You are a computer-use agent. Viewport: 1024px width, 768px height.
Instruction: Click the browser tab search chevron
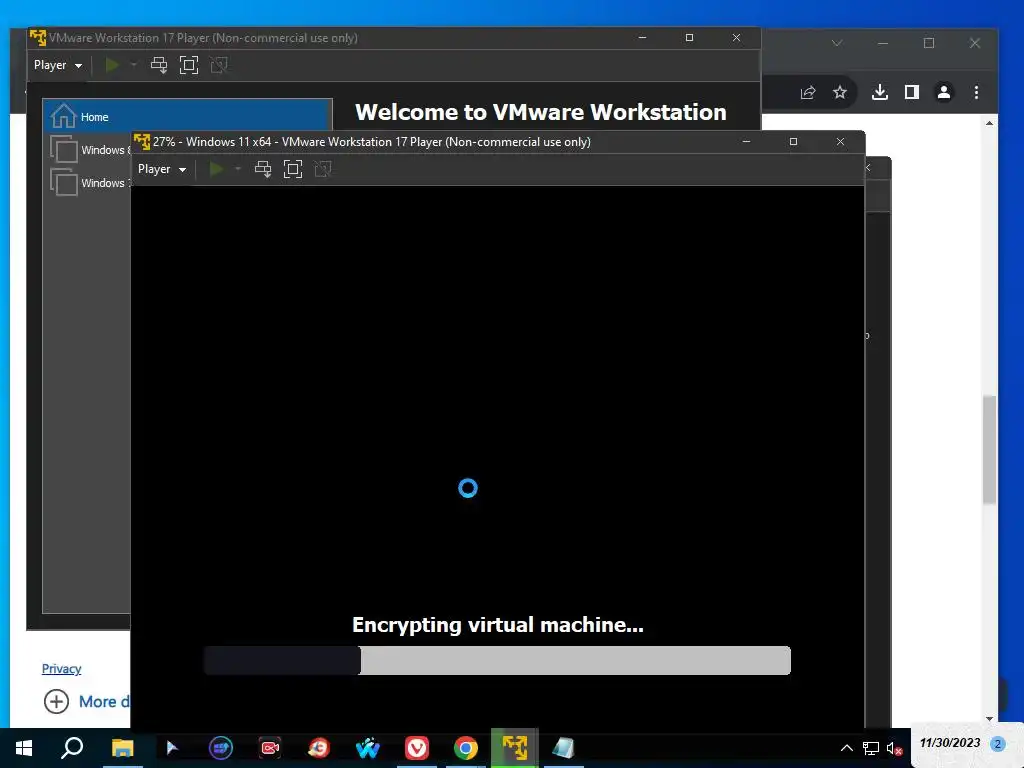(x=837, y=43)
